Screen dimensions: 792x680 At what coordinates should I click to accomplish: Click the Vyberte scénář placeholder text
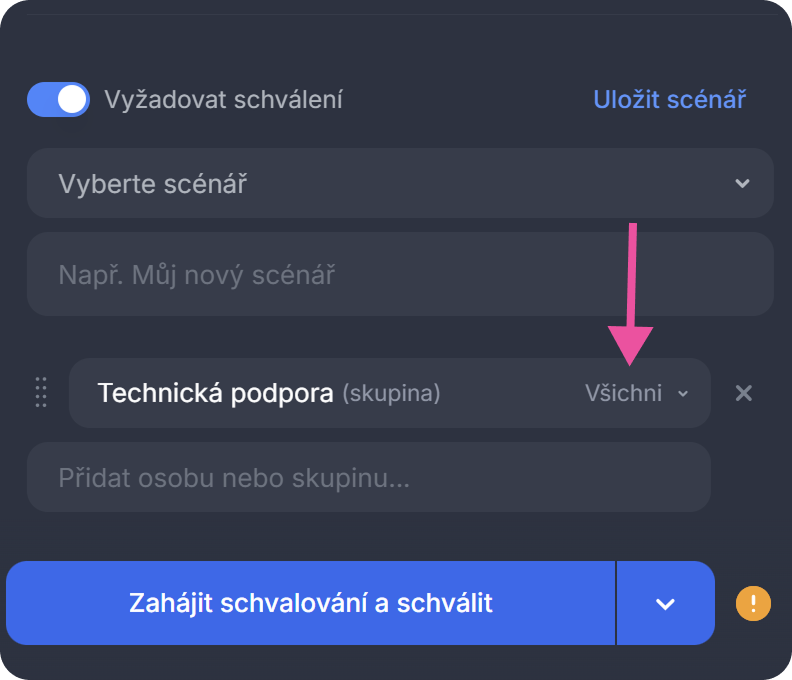tap(153, 184)
